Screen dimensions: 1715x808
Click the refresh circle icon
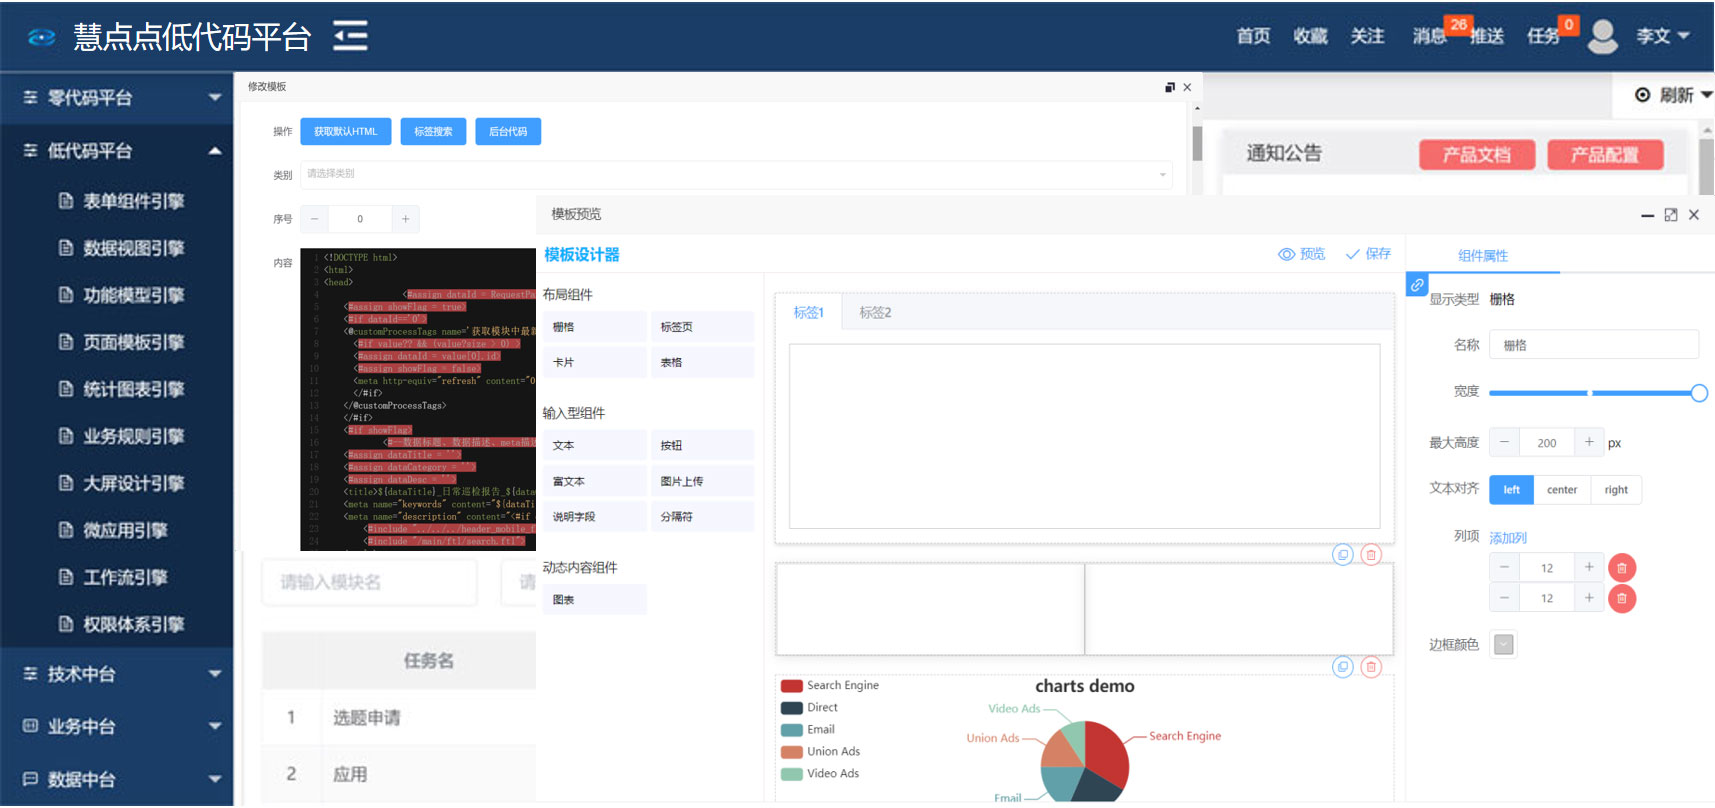tap(1642, 95)
